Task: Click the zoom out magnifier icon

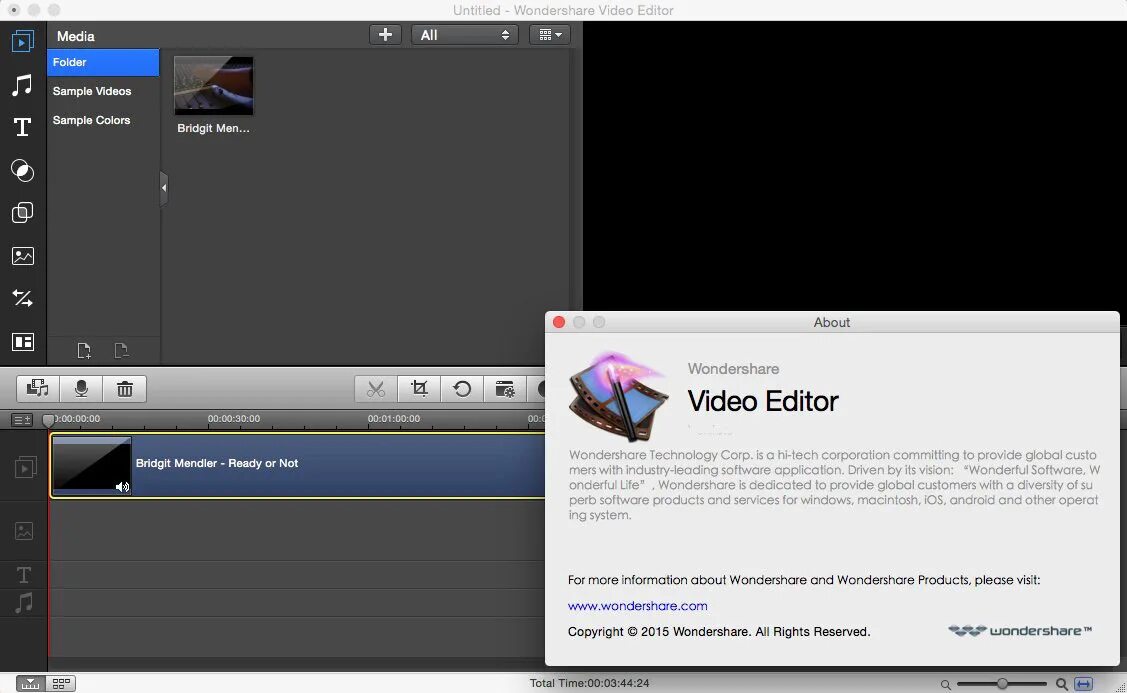Action: 946,684
